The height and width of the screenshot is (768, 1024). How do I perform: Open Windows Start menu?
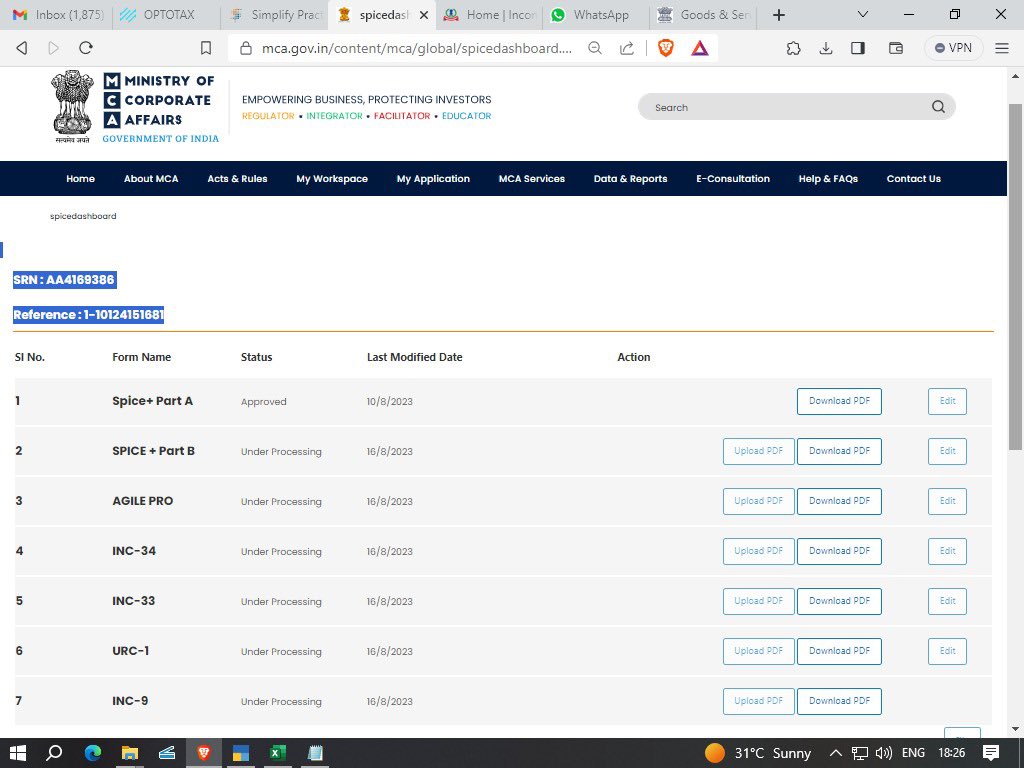coord(18,753)
